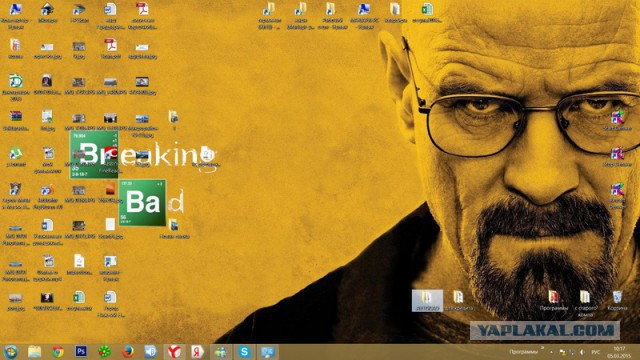
Task: Click the Программы taskbar toolbar label
Action: pos(523,352)
